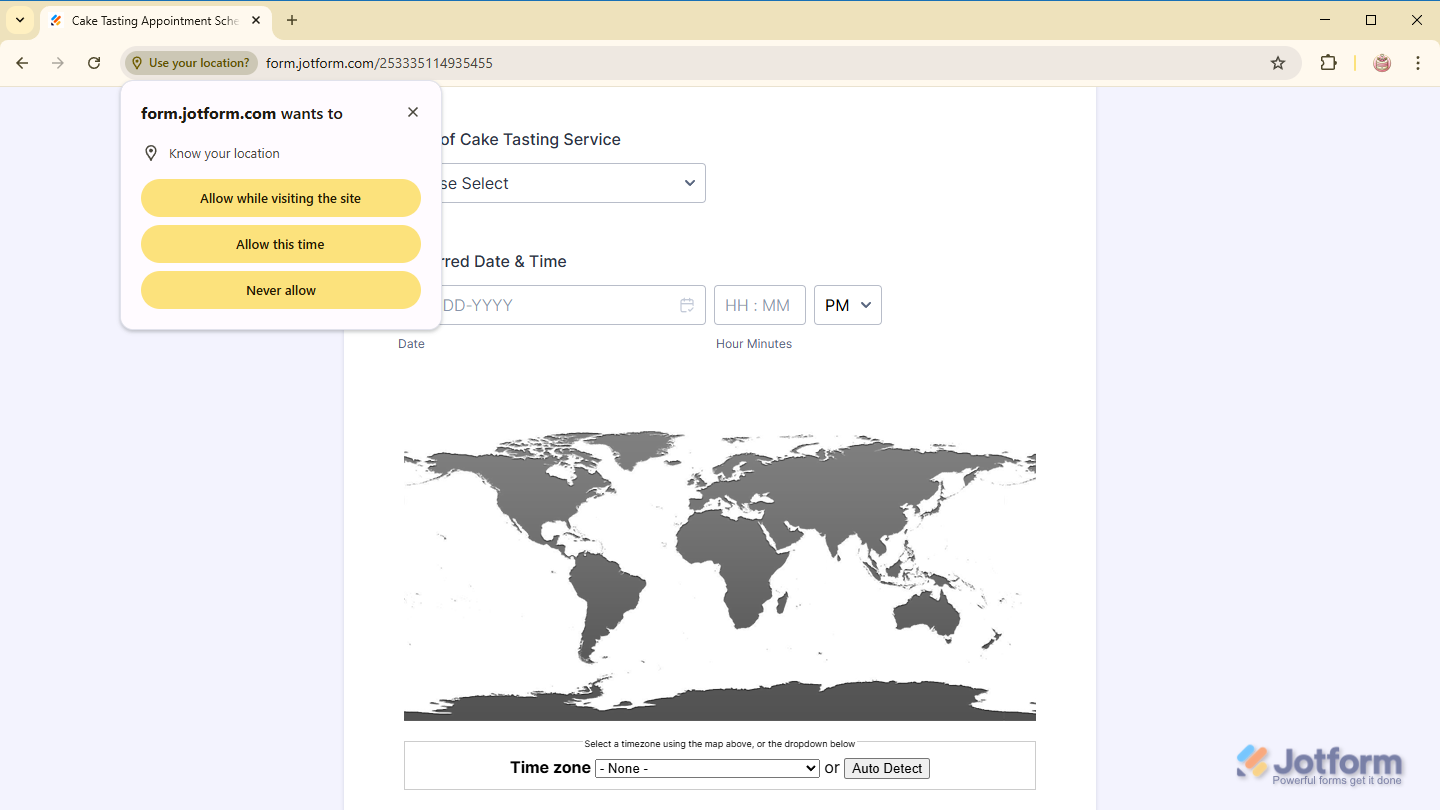The image size is (1440, 810).
Task: Reload the current page
Action: 93,62
